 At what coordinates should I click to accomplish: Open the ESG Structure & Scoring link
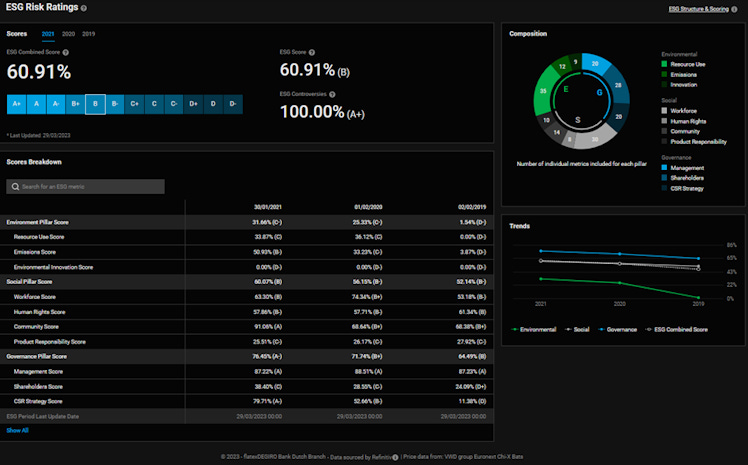click(x=698, y=9)
